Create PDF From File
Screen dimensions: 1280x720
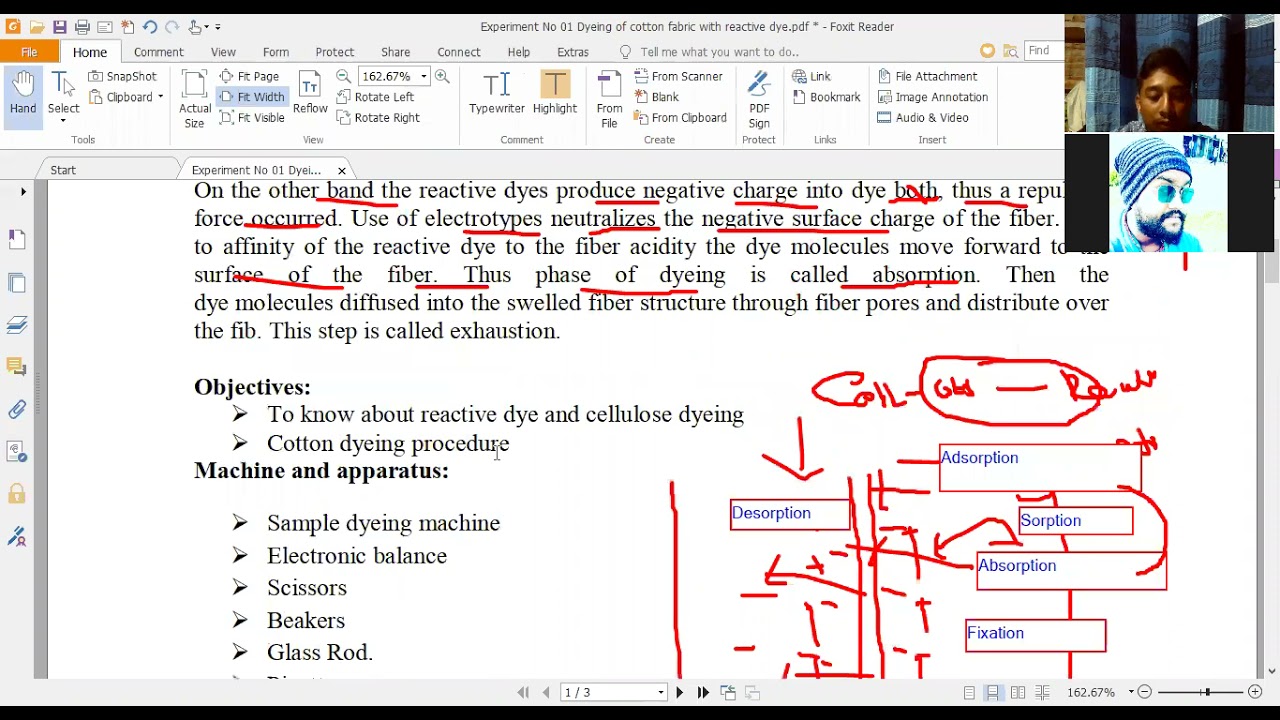coord(609,100)
